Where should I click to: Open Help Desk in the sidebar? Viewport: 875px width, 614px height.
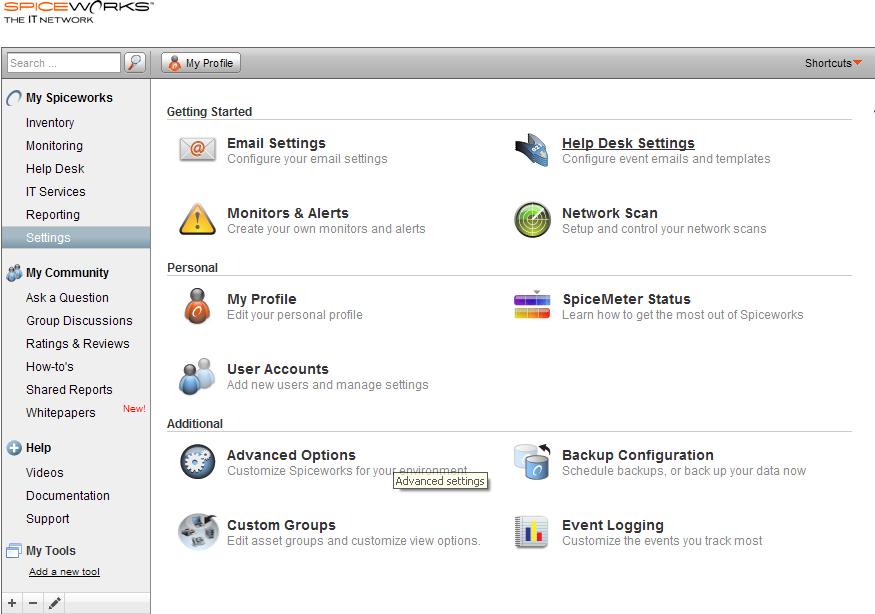point(55,169)
